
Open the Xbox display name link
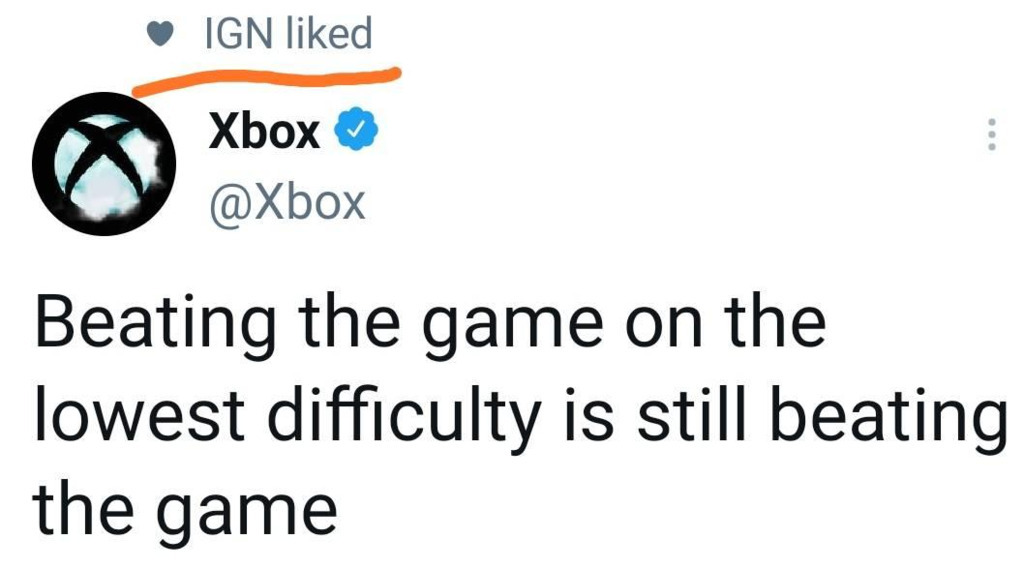click(x=264, y=131)
